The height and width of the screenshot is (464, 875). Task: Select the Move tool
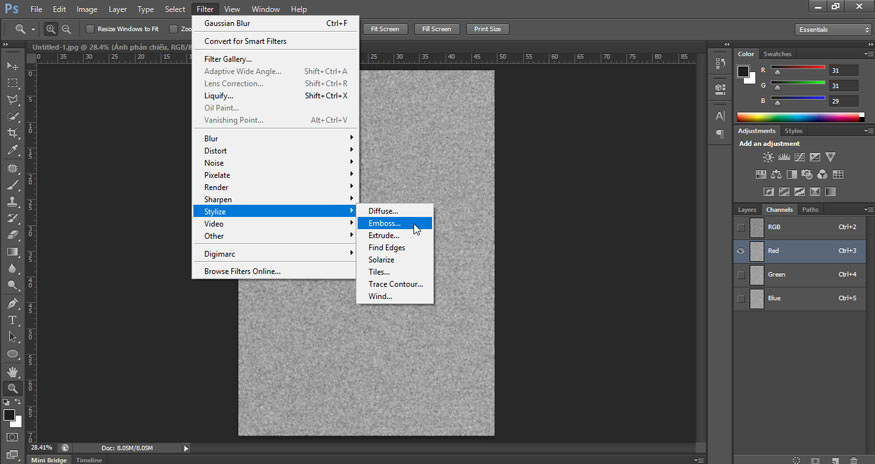coord(12,66)
